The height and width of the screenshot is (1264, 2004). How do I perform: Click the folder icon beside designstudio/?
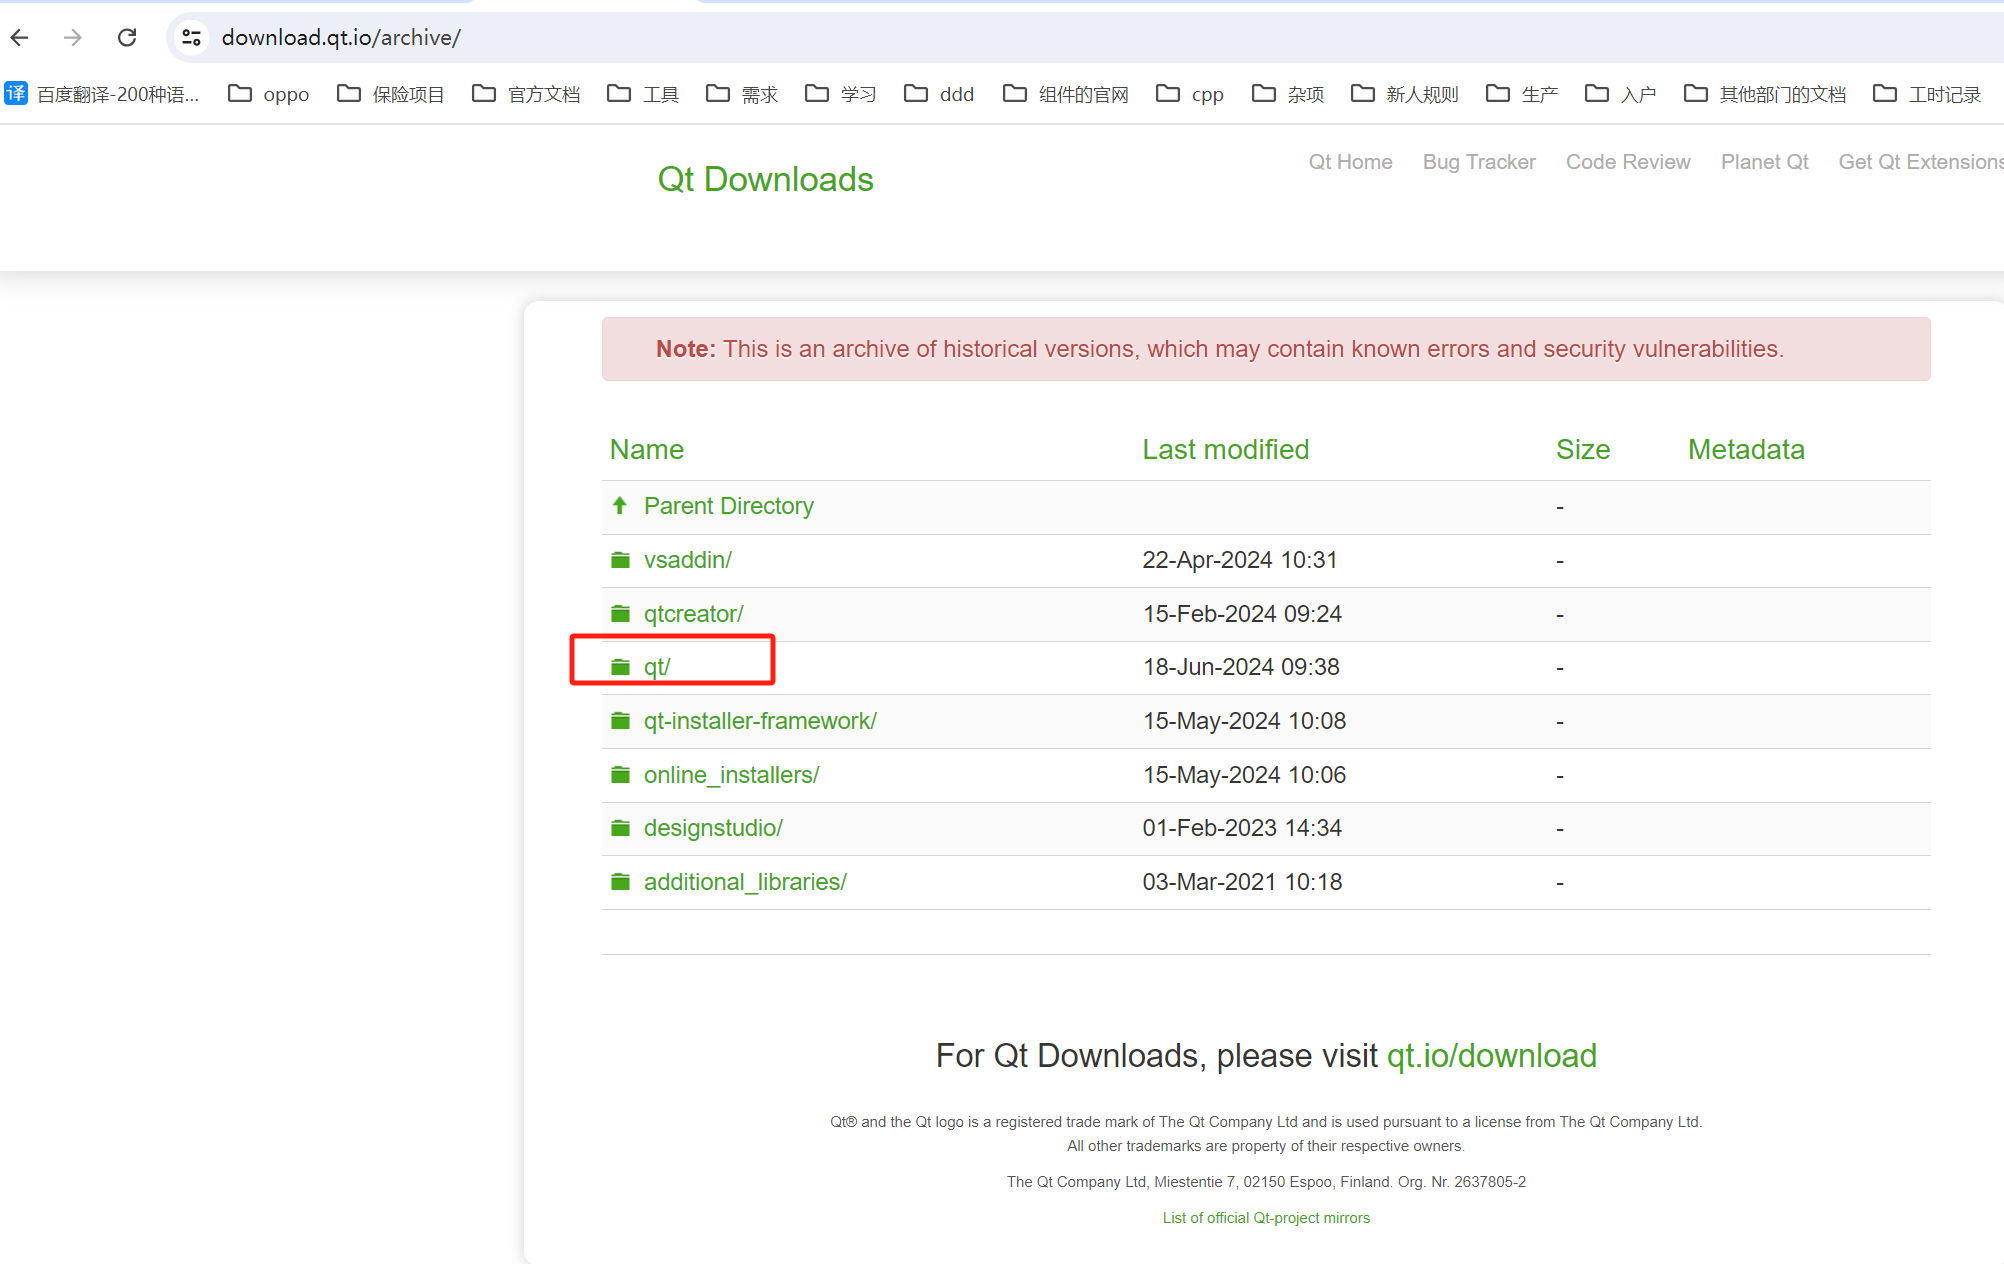[621, 828]
